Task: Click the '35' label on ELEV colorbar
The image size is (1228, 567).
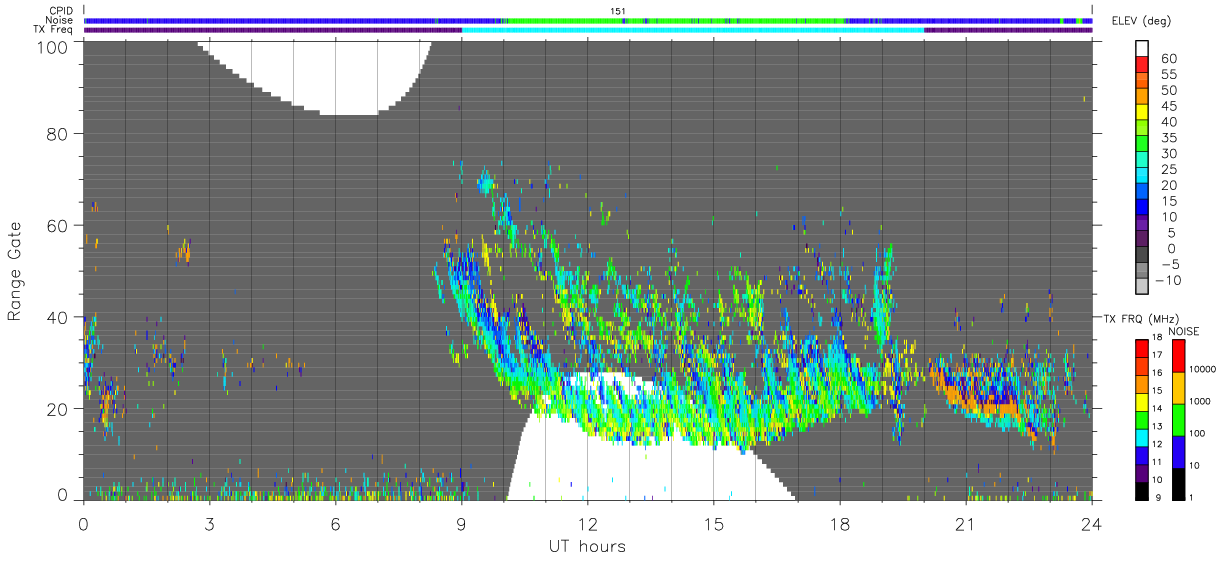Action: coord(1168,139)
